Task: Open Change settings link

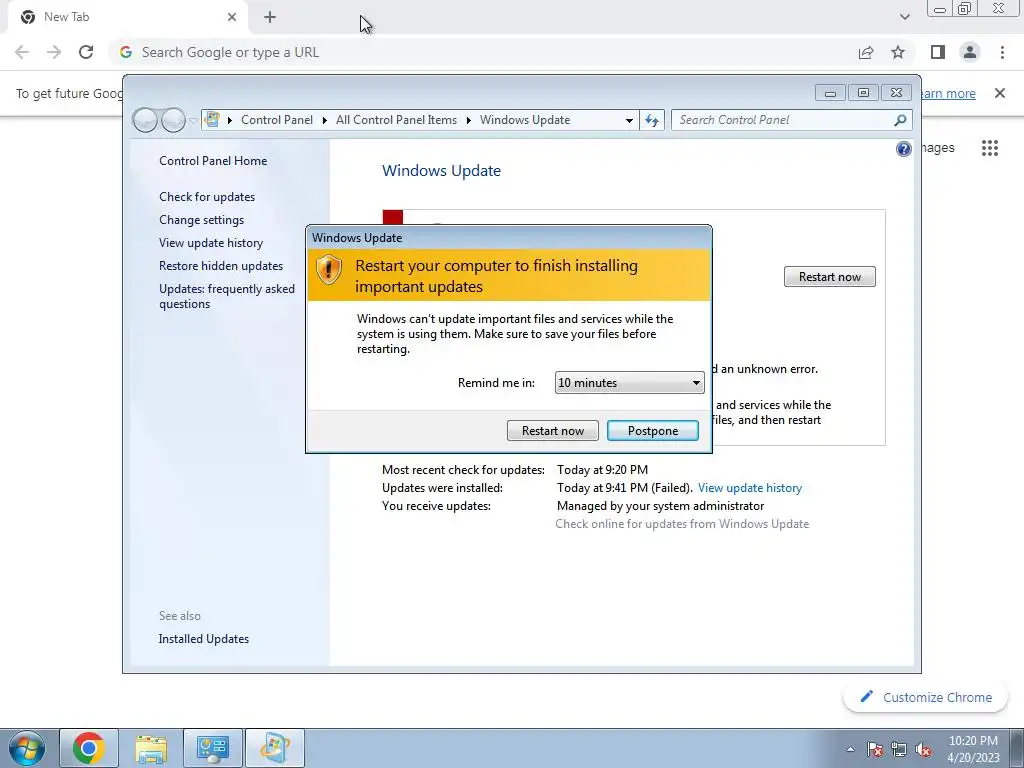Action: 201,220
